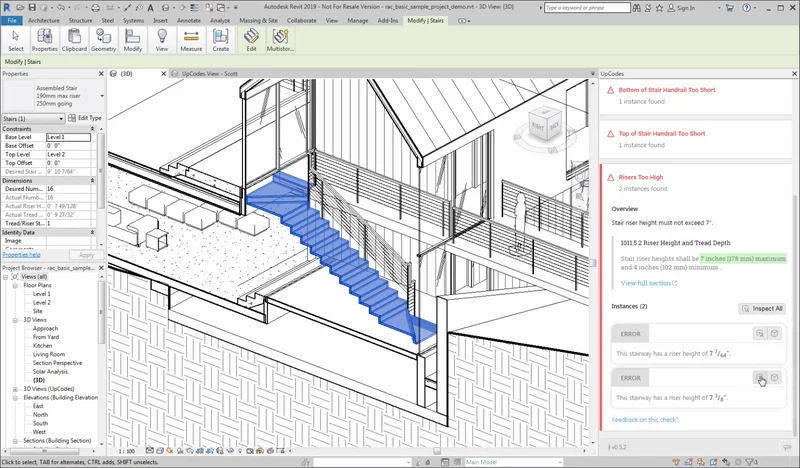Select the Geometry ribbon tool
Viewport: 800px width, 468px height.
pyautogui.click(x=103, y=39)
